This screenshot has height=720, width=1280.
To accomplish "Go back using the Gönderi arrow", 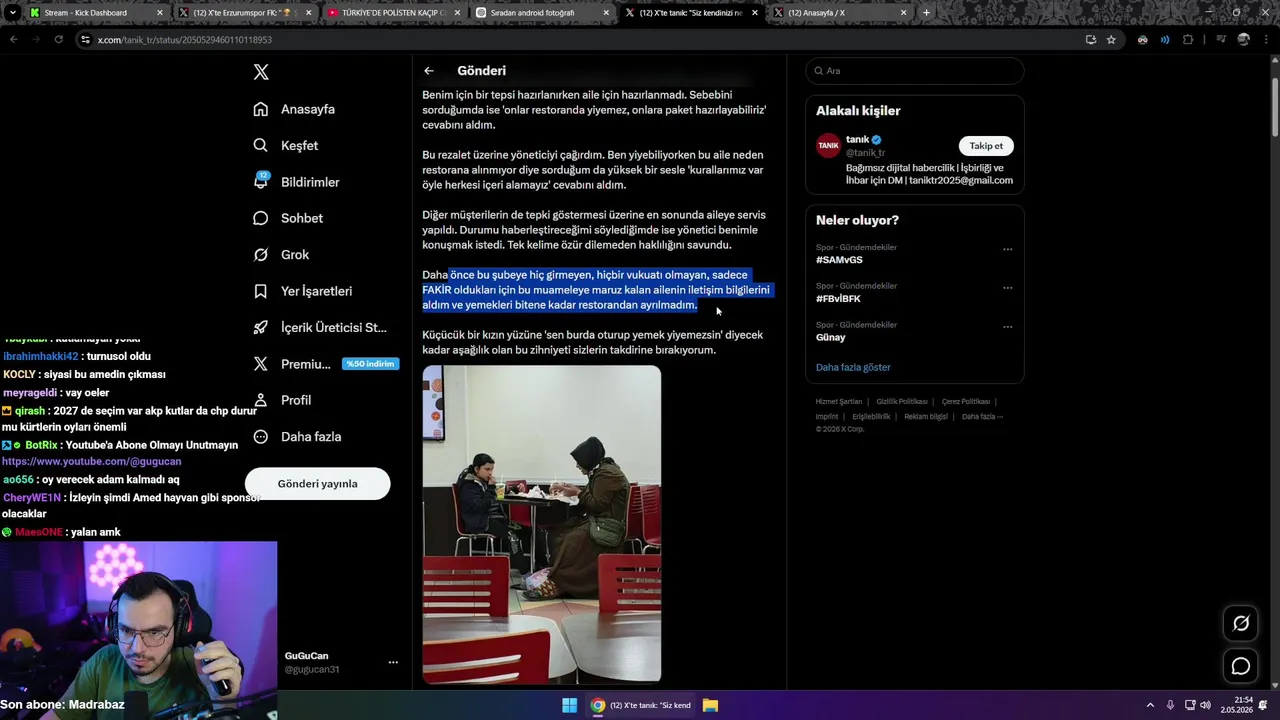I will click(428, 71).
